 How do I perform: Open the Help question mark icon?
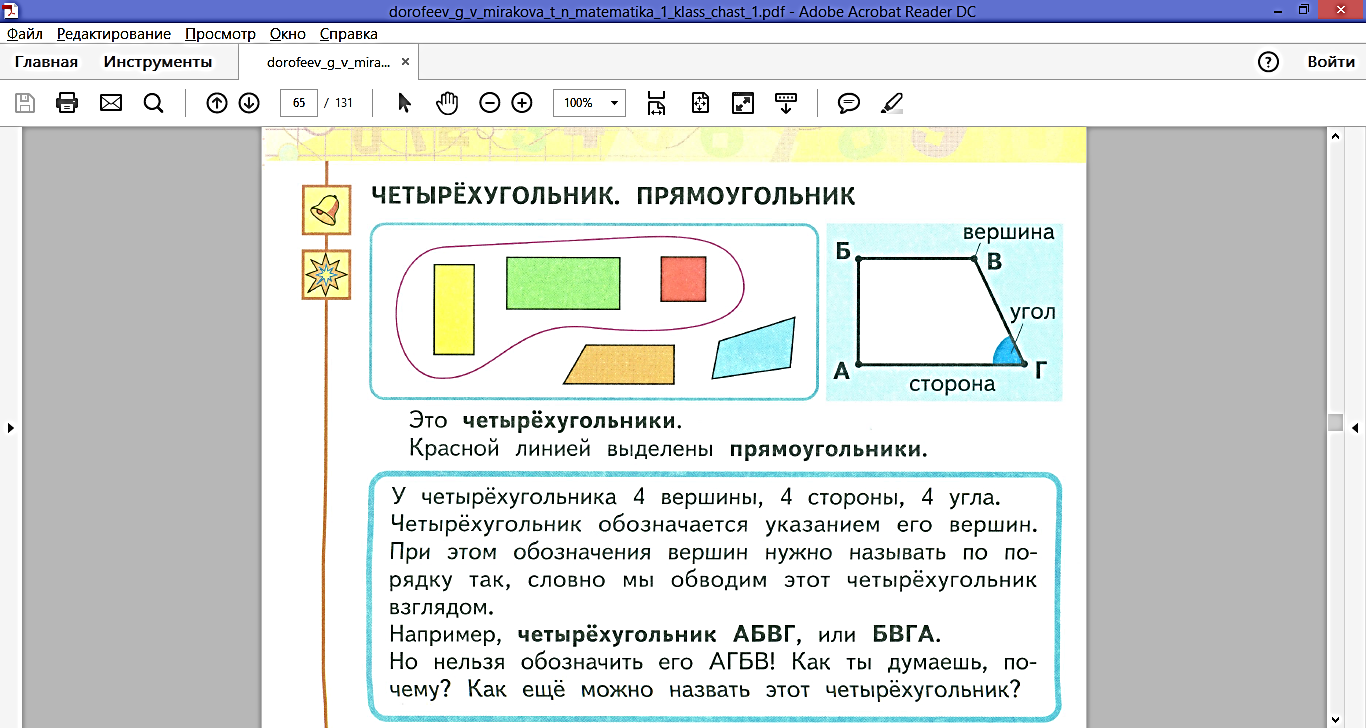click(1268, 62)
